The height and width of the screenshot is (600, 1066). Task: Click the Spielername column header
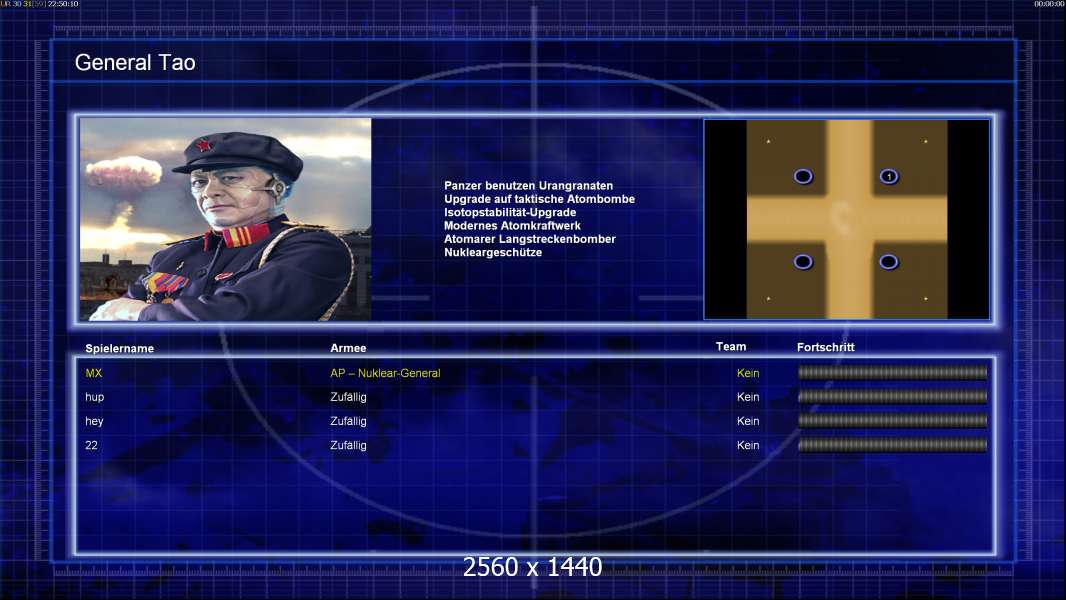(x=120, y=349)
